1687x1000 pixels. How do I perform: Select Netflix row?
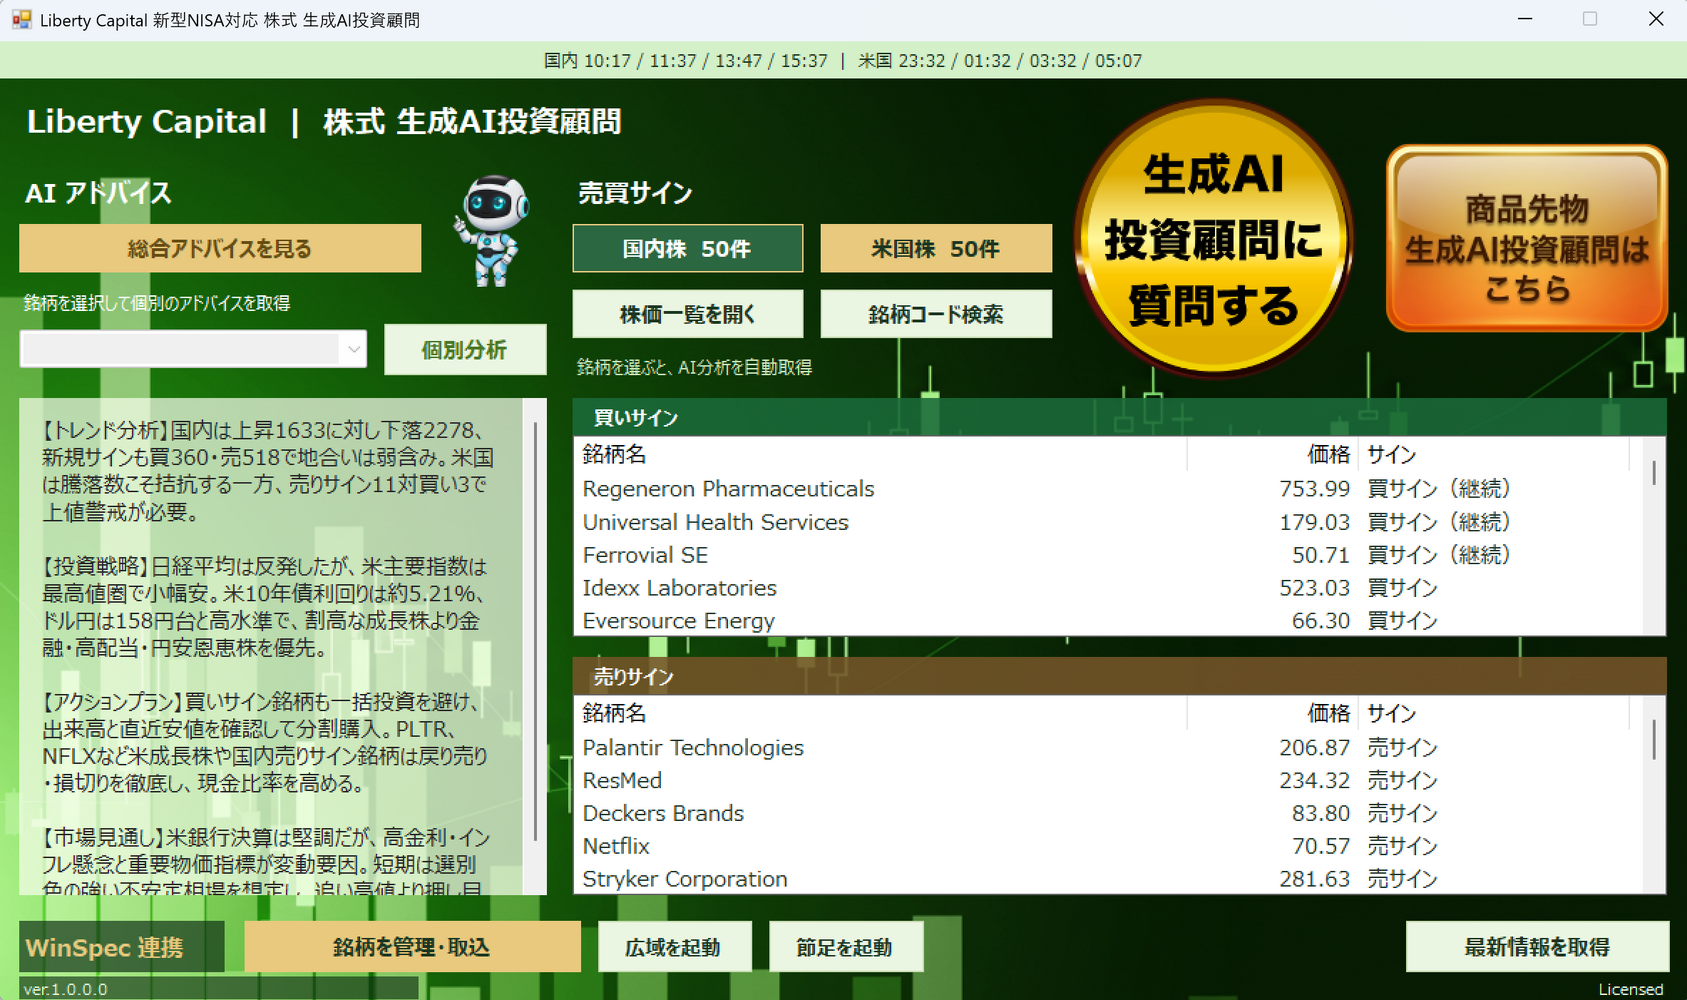(1108, 847)
